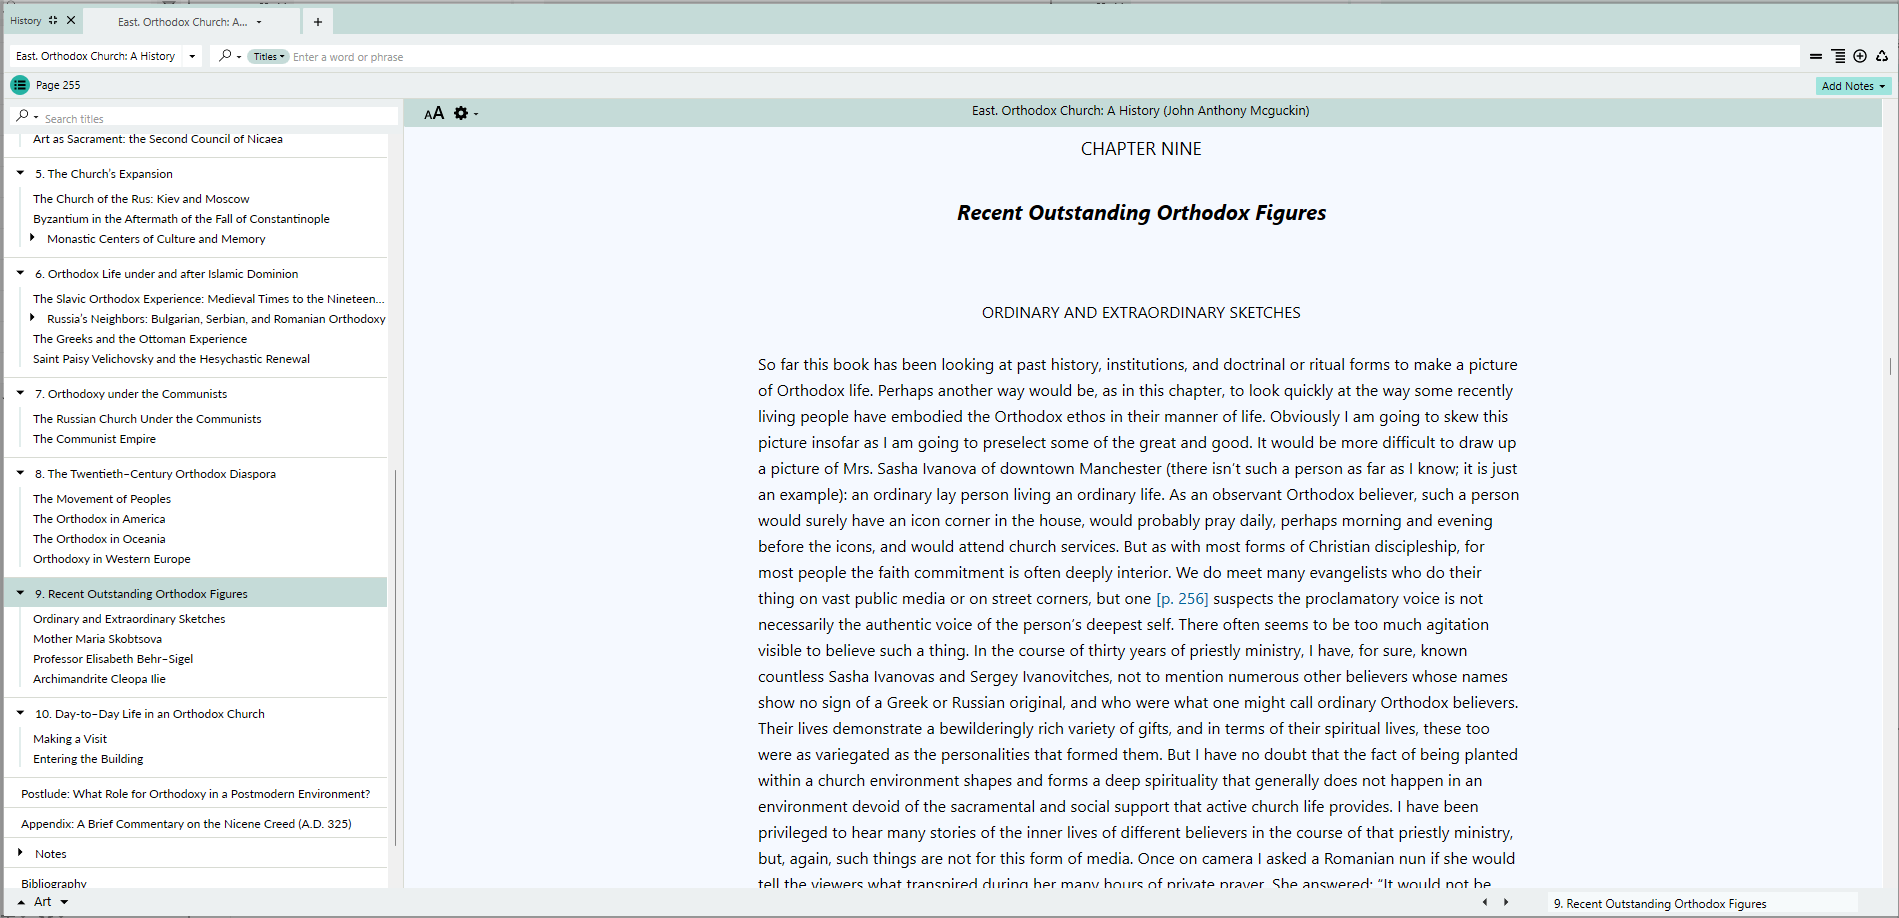Click the two-line parallel view icon
The image size is (1899, 918).
tap(1816, 56)
